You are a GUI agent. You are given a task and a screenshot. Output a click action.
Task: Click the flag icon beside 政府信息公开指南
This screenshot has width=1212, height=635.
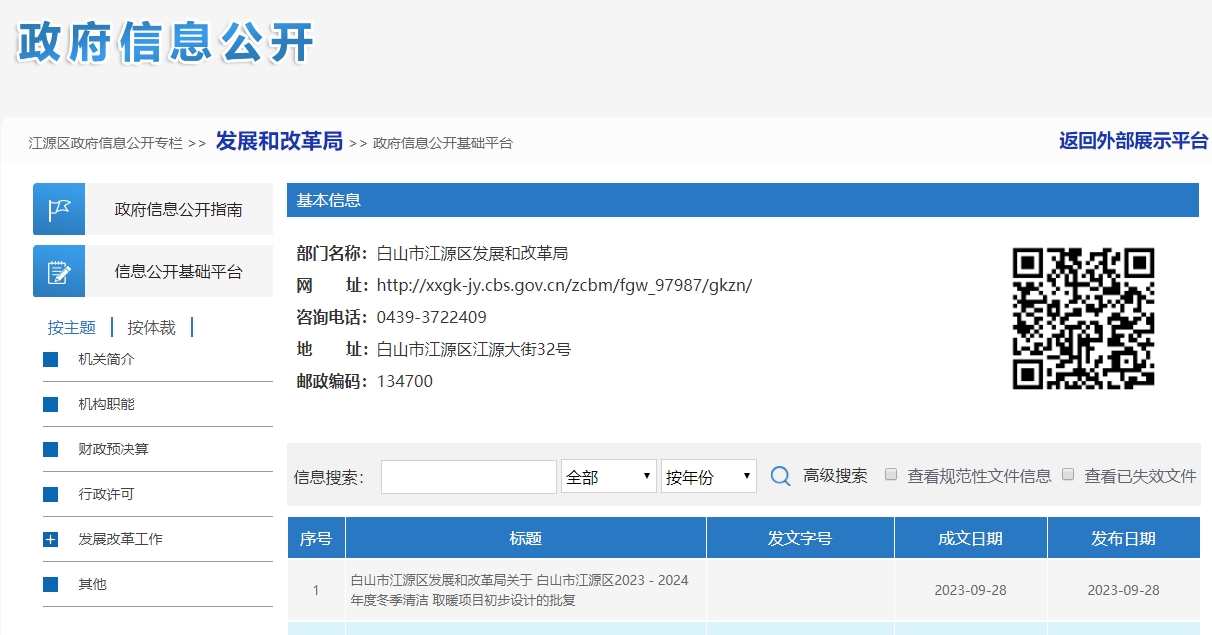pos(59,209)
